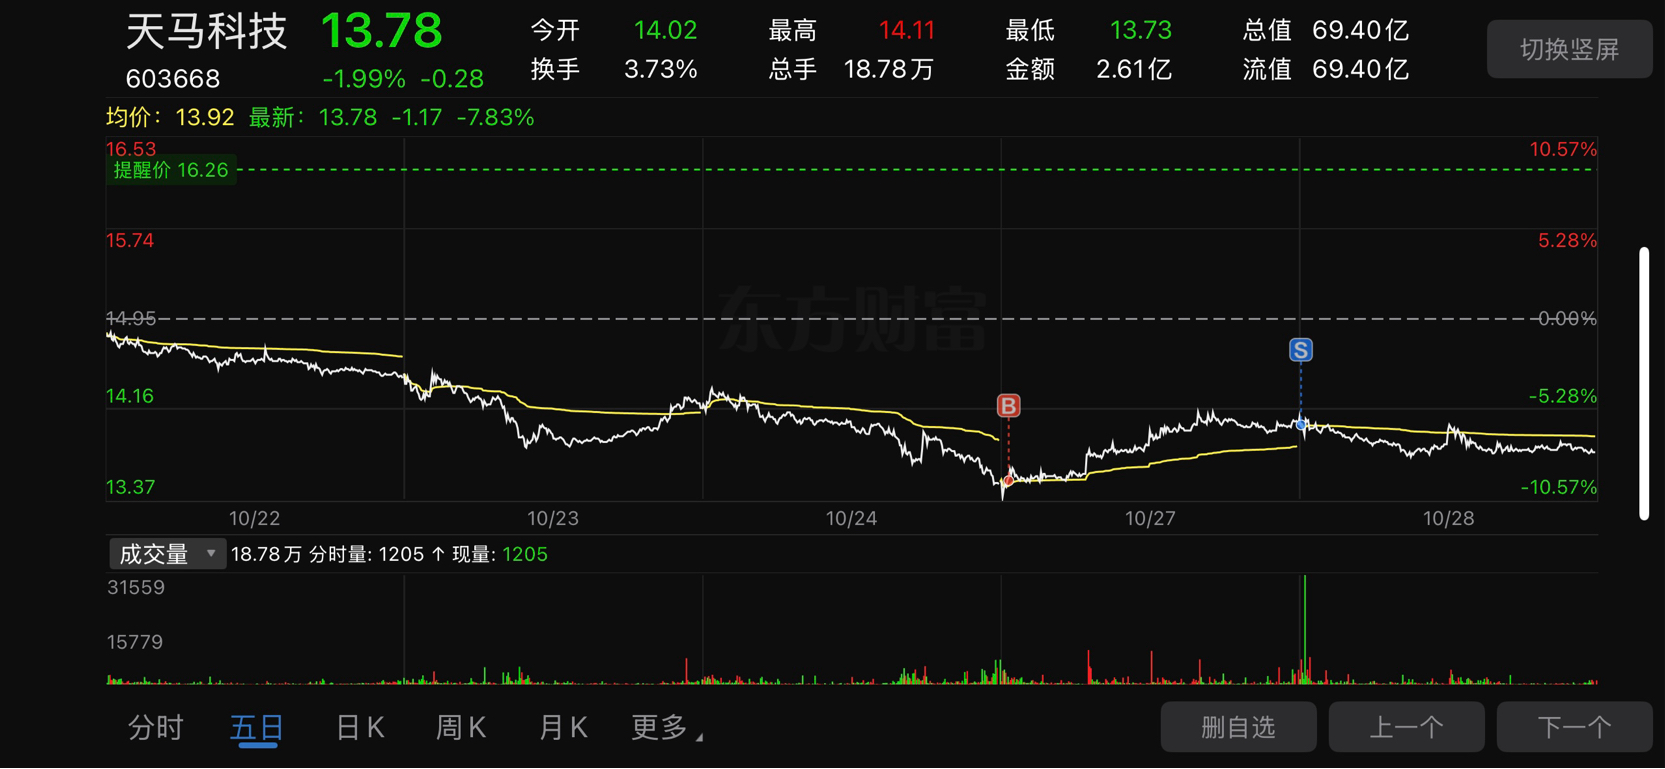Tap the 现量 value 1205
Screen dimensions: 1665x769
click(x=525, y=554)
